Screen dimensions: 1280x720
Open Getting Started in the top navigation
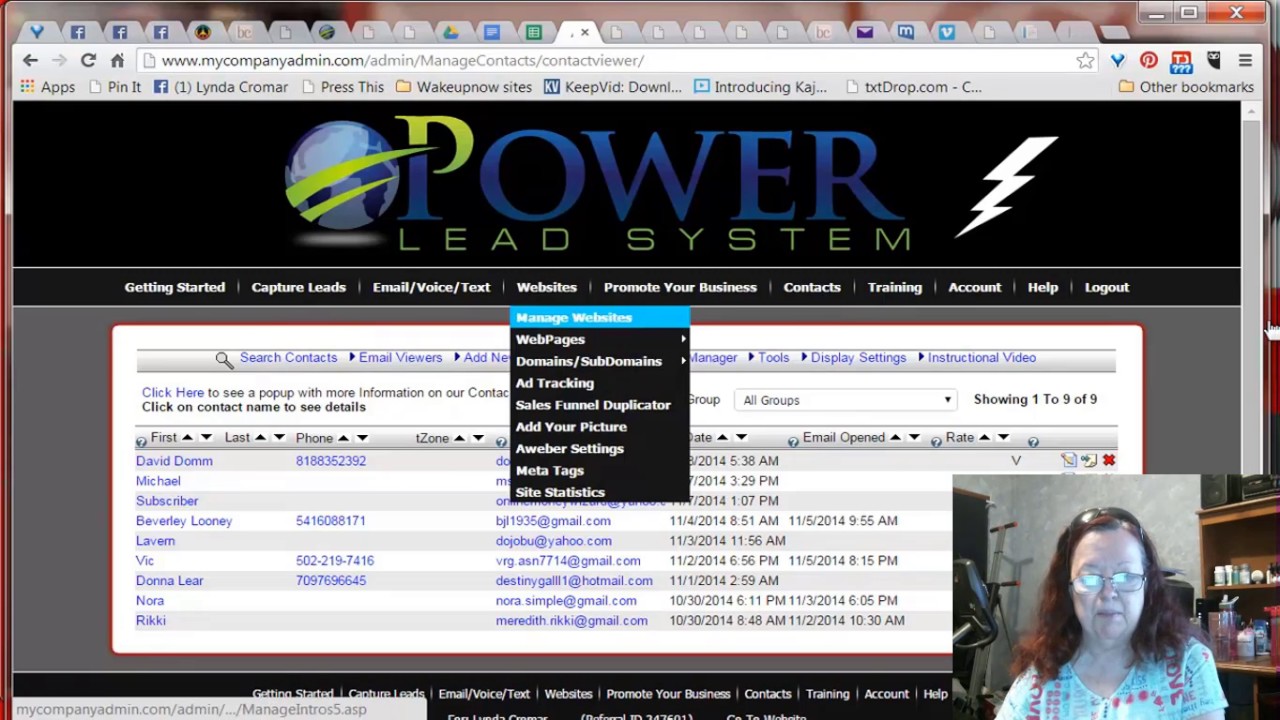point(174,287)
